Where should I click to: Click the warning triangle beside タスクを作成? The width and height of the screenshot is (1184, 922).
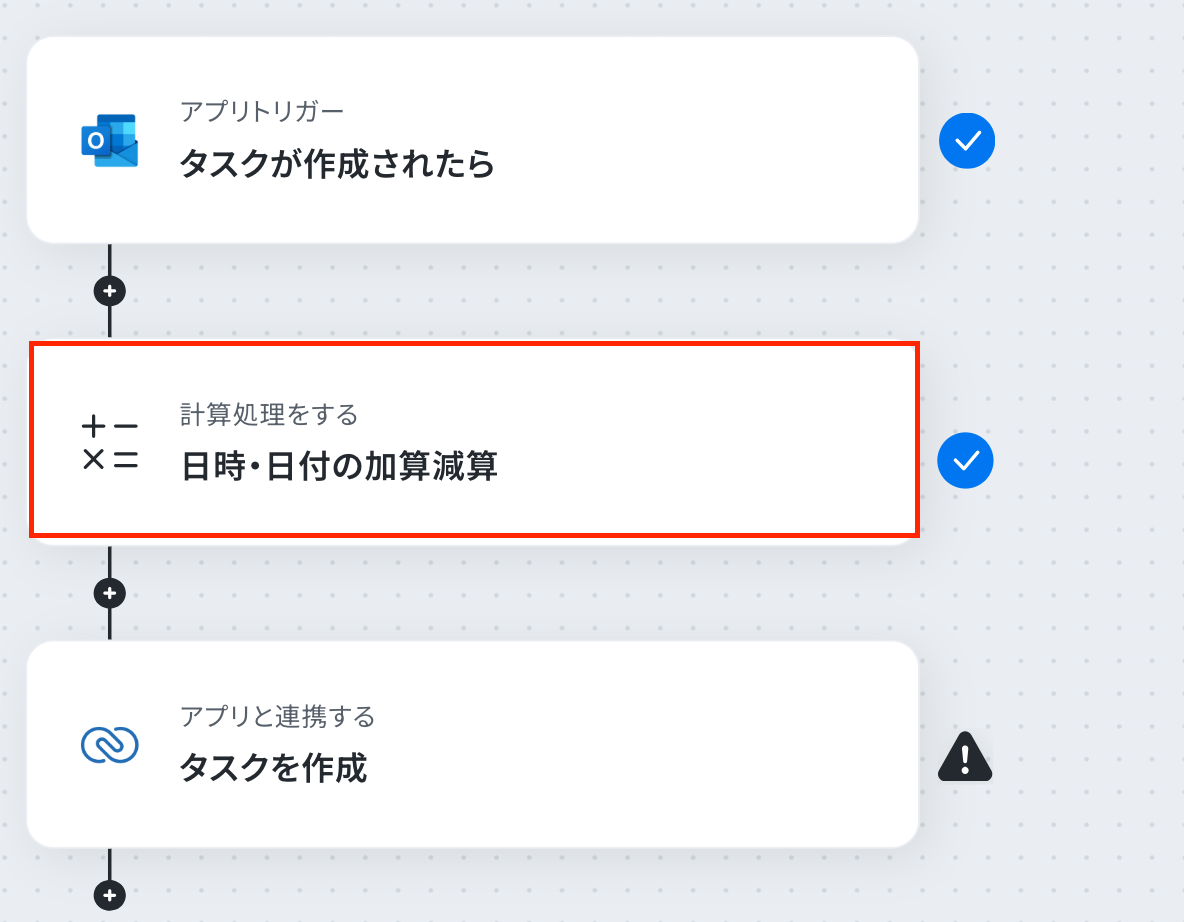pyautogui.click(x=965, y=756)
